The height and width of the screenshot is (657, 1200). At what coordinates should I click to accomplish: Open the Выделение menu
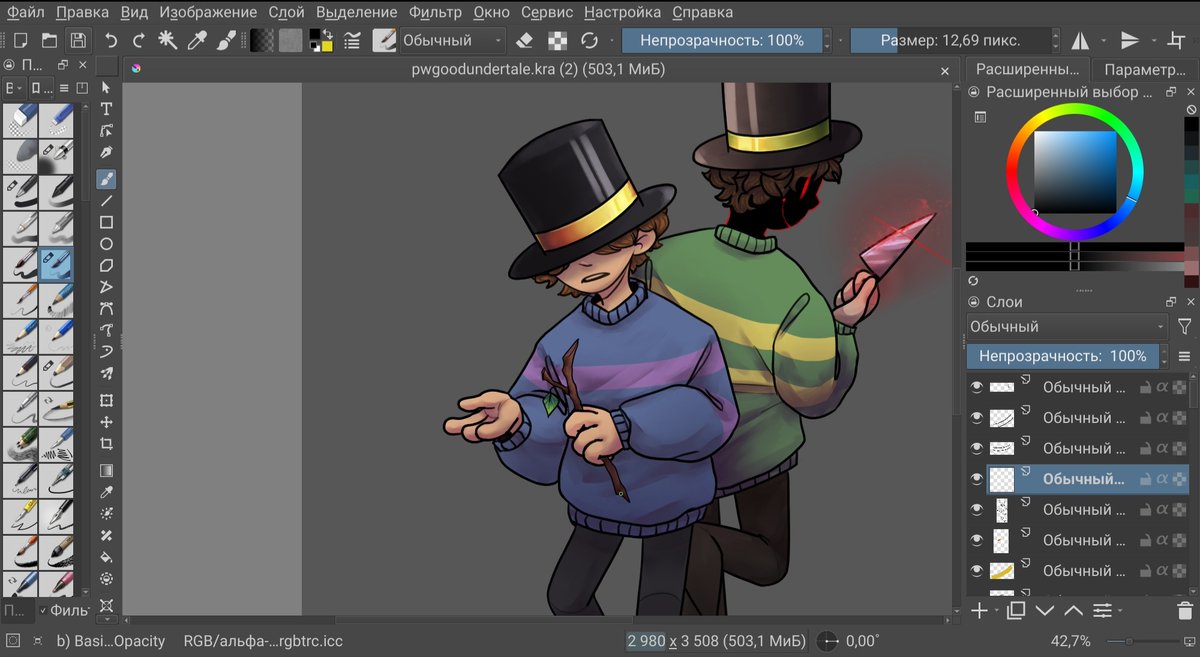(357, 12)
